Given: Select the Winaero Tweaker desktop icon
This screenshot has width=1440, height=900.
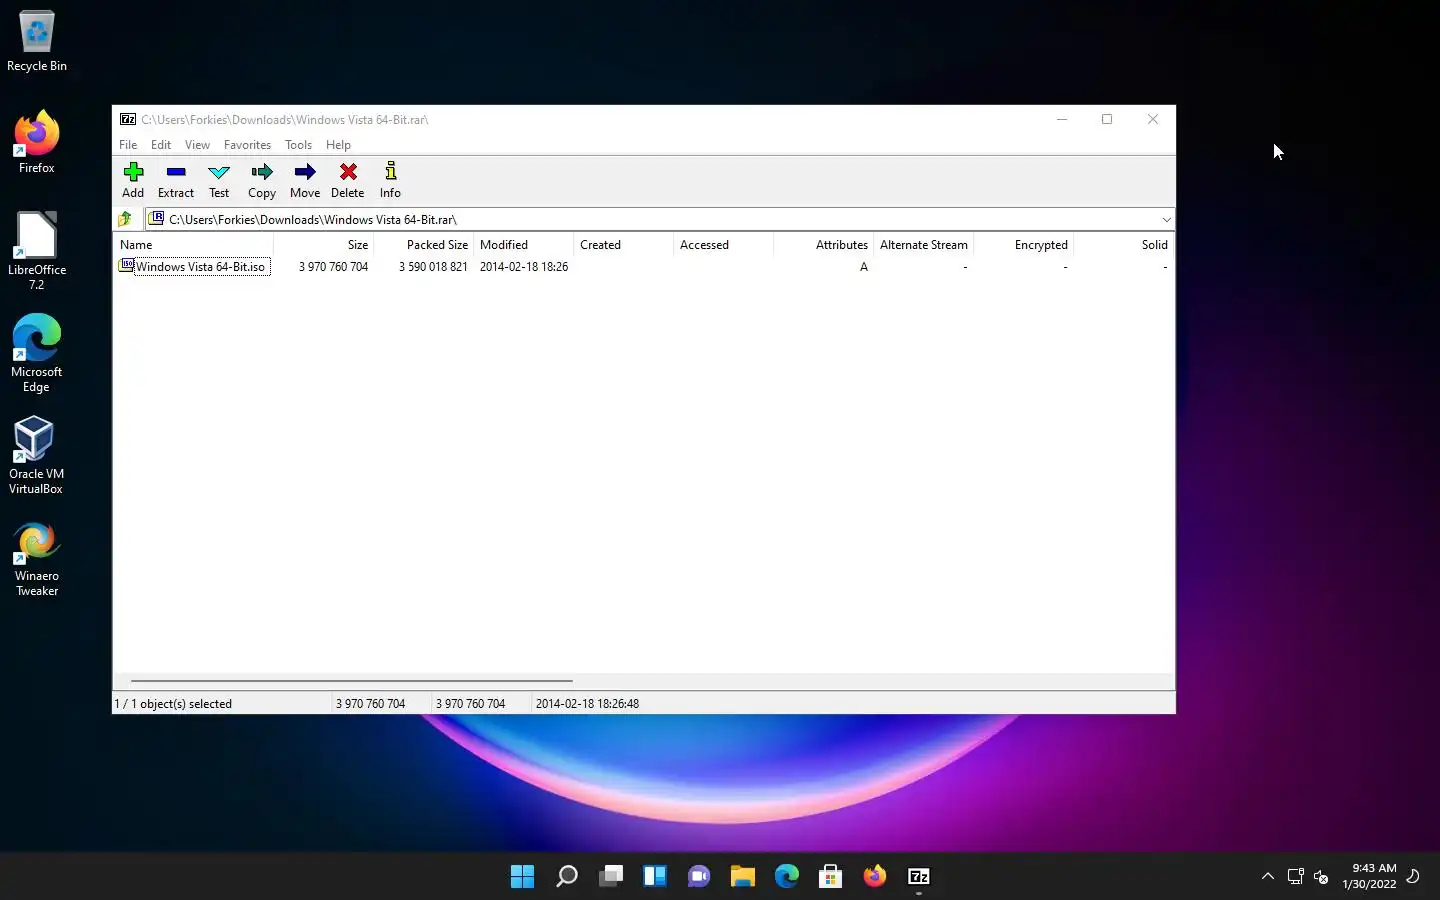Looking at the screenshot, I should tap(37, 559).
